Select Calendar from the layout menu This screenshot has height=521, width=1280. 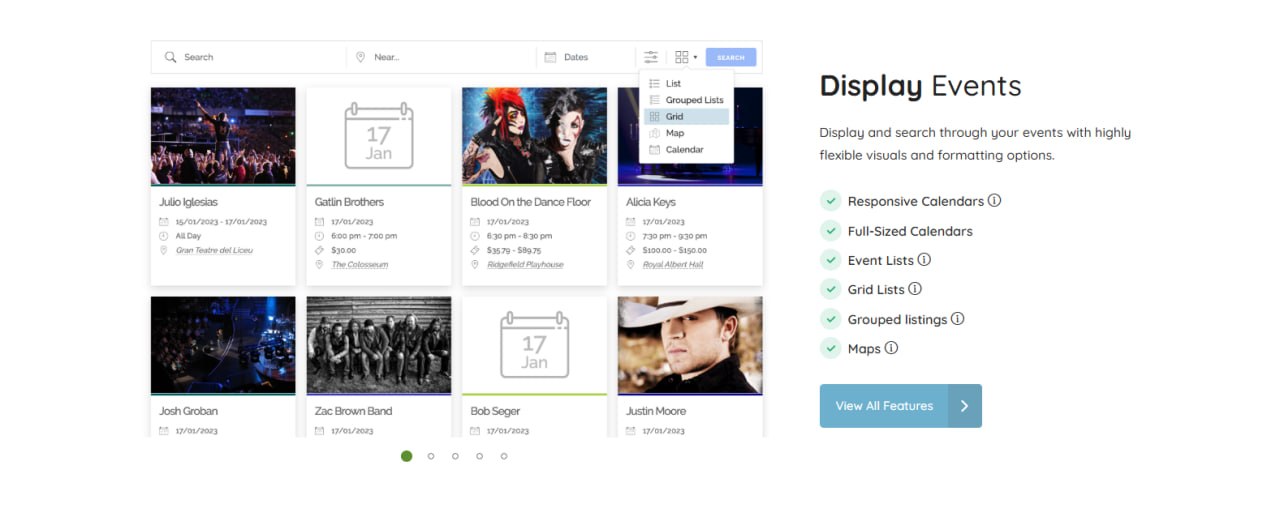686,150
